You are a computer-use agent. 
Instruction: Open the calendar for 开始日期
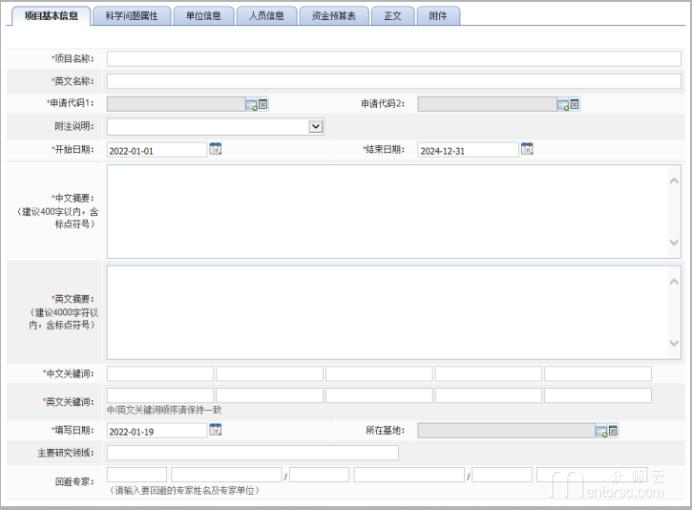215,150
